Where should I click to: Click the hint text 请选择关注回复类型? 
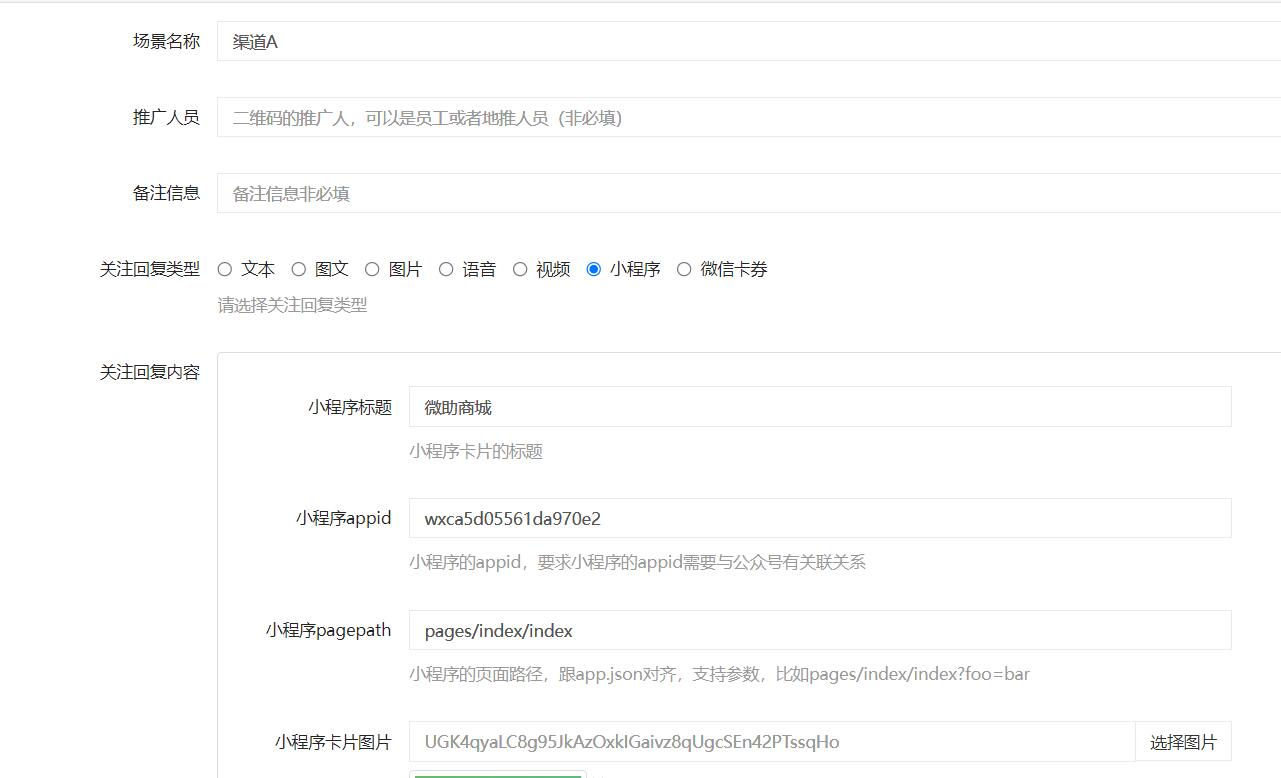coord(293,305)
